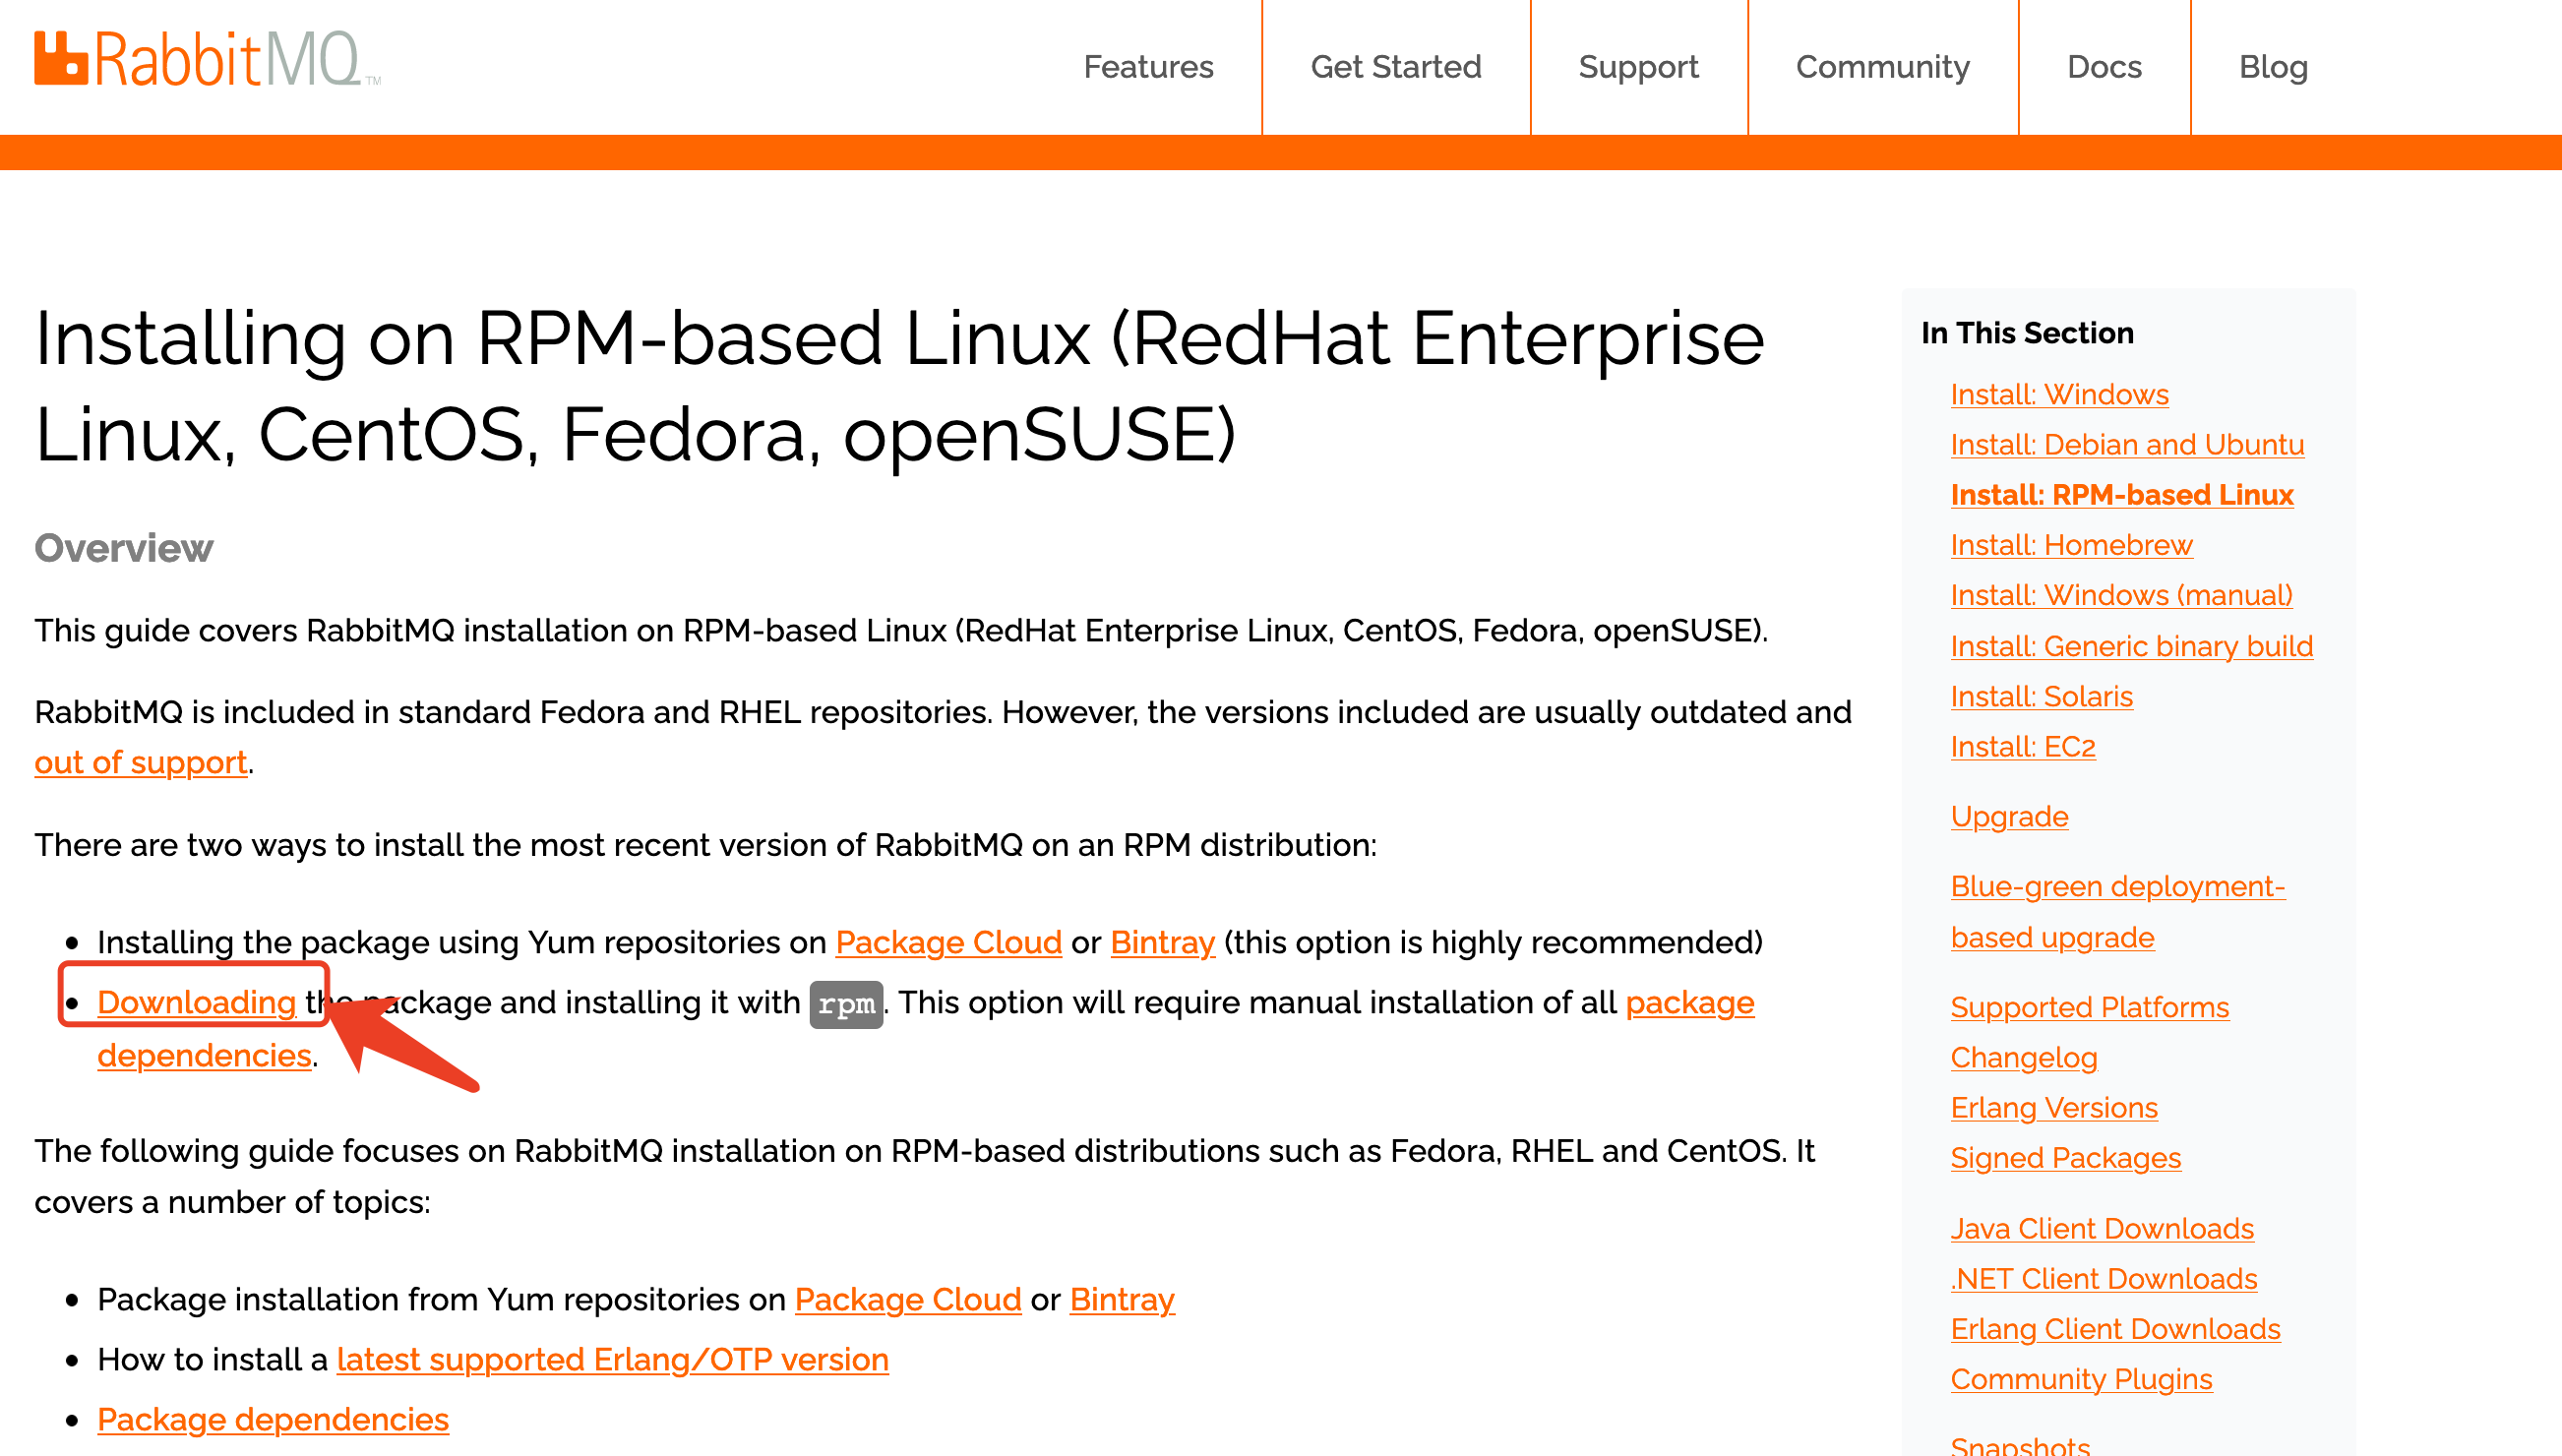Open the Community navigation item
The width and height of the screenshot is (2562, 1456).
point(1882,67)
